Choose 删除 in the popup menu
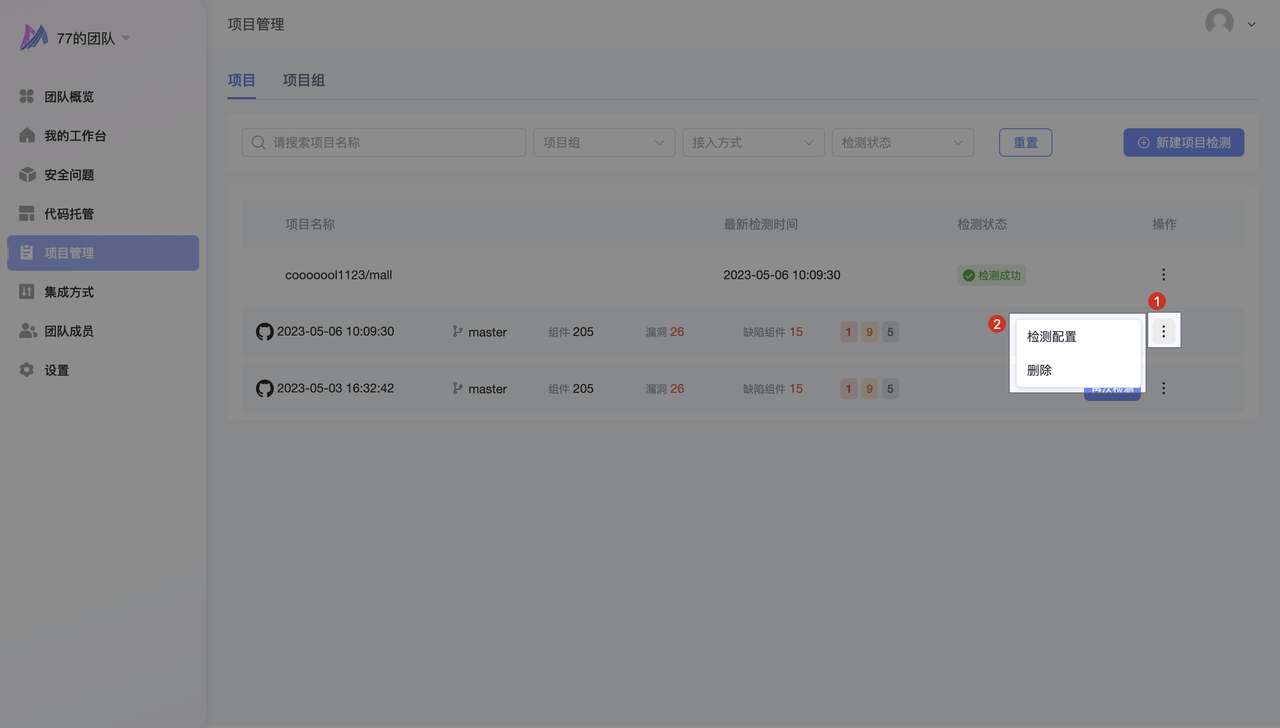 (x=1040, y=370)
